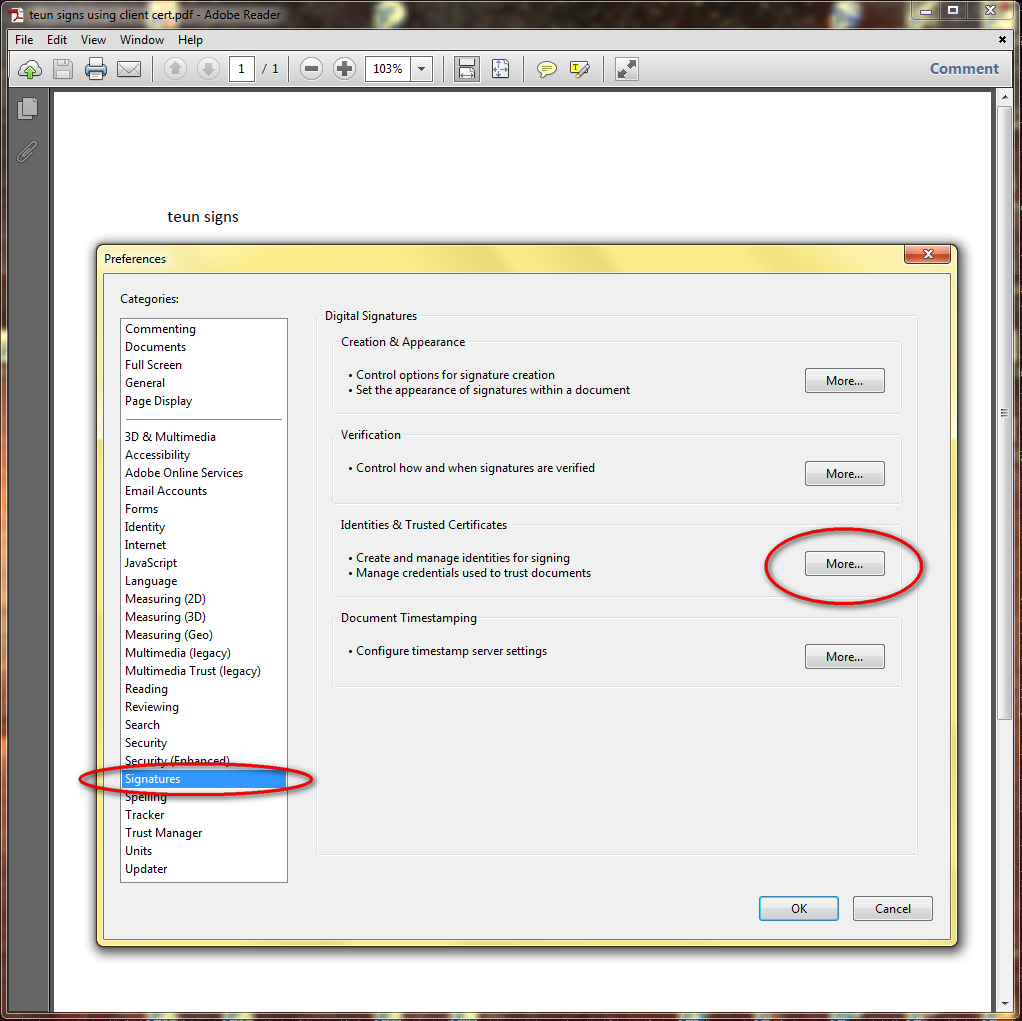Zoom out with the minus icon

point(311,69)
